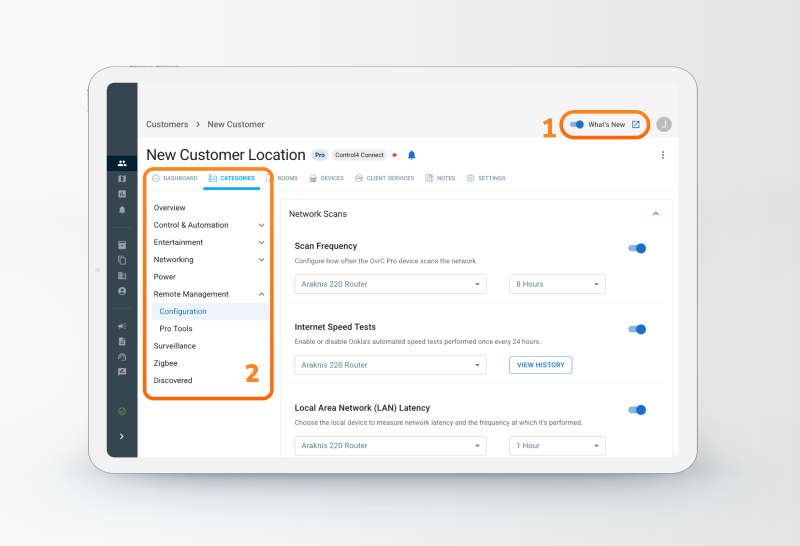Open the three-dot location options menu

(663, 155)
